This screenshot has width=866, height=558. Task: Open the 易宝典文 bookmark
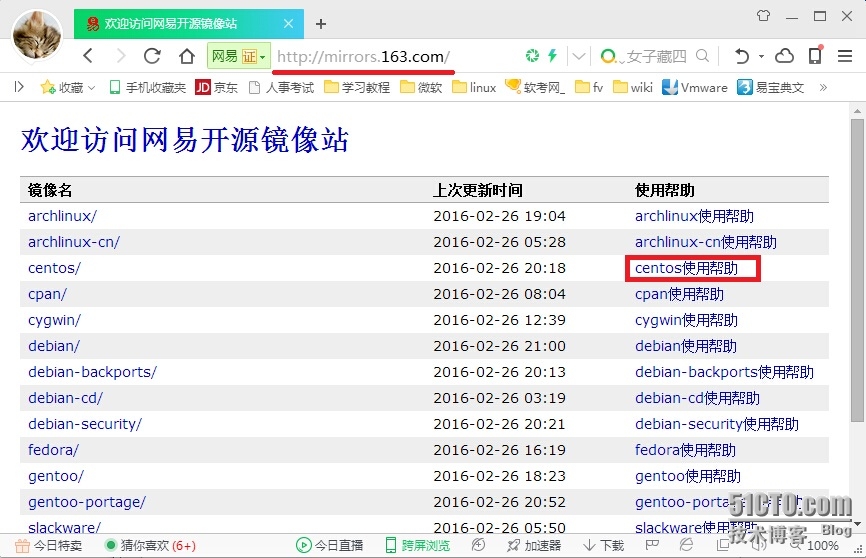tap(770, 87)
